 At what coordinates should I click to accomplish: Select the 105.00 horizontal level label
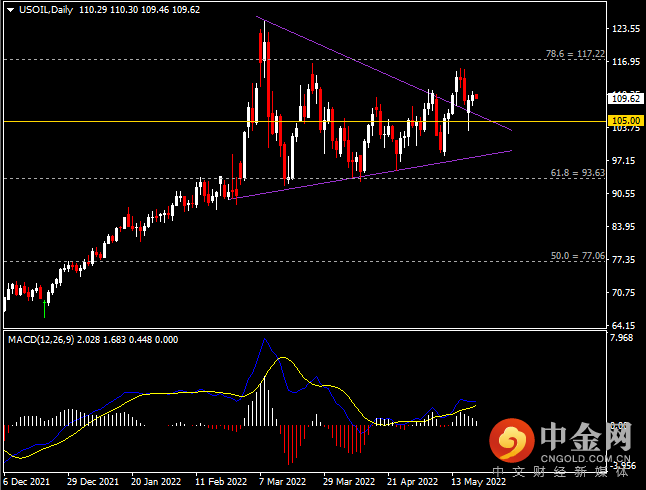pos(624,120)
